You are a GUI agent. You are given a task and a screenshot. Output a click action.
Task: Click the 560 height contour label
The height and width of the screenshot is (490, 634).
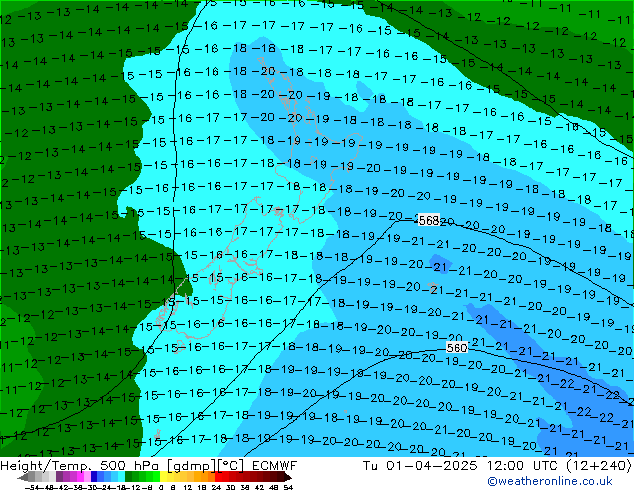point(457,348)
